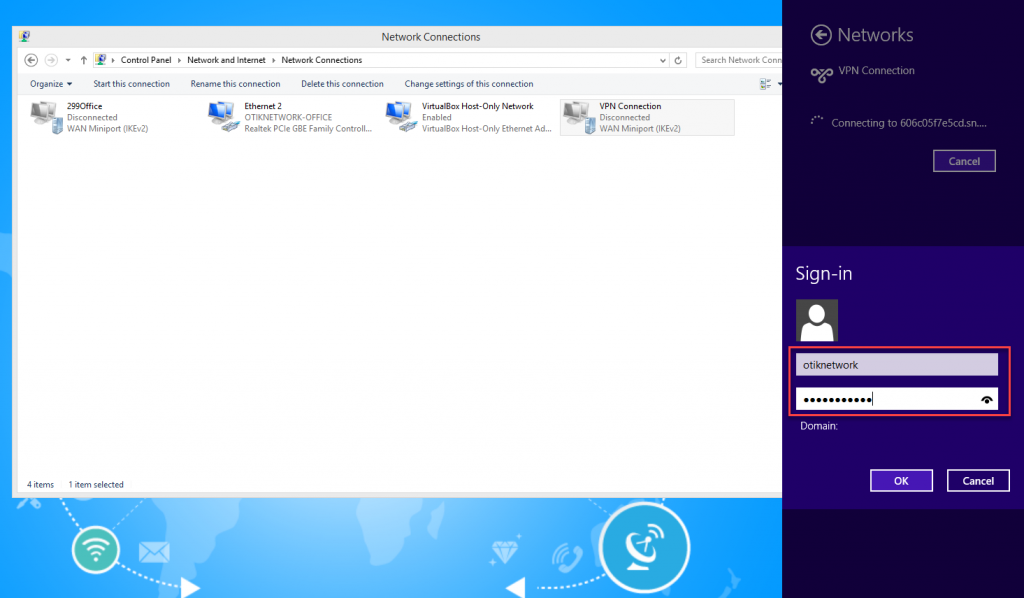Screen dimensions: 1024x598
Task: Cancel the connecting VPN attempt
Action: click(964, 161)
